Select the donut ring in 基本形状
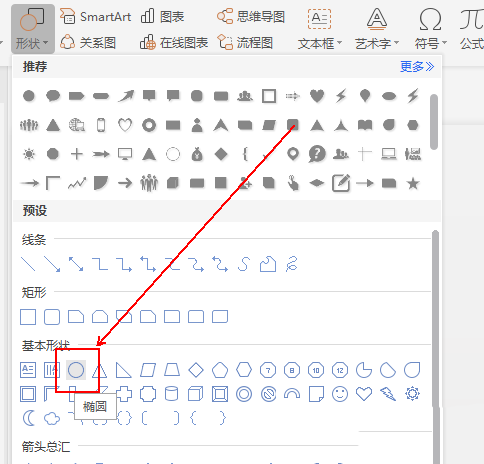The image size is (484, 464). (x=244, y=394)
